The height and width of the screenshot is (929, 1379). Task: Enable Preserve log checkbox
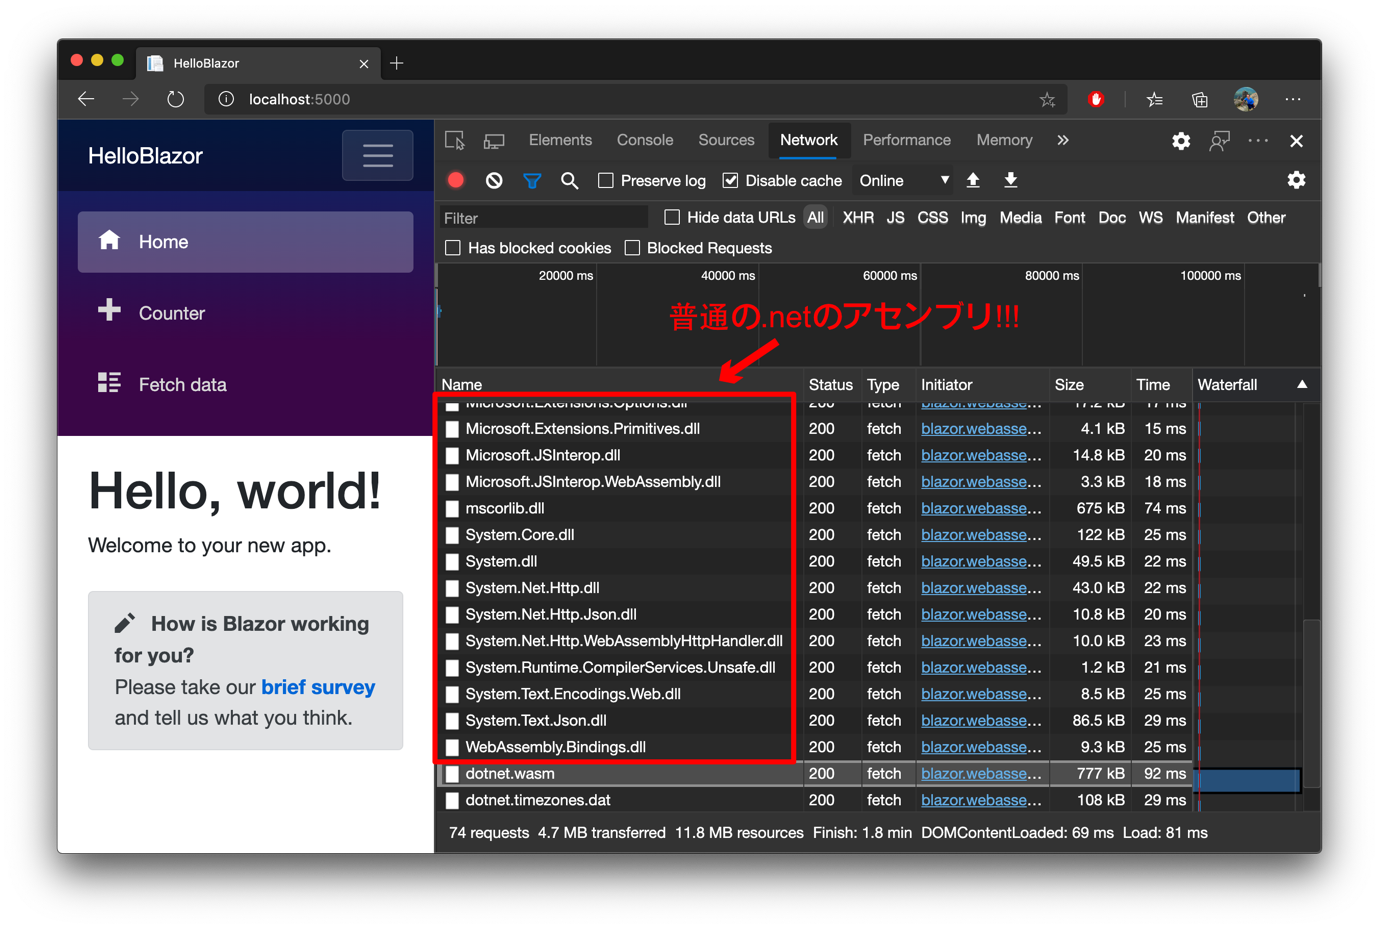tap(606, 181)
